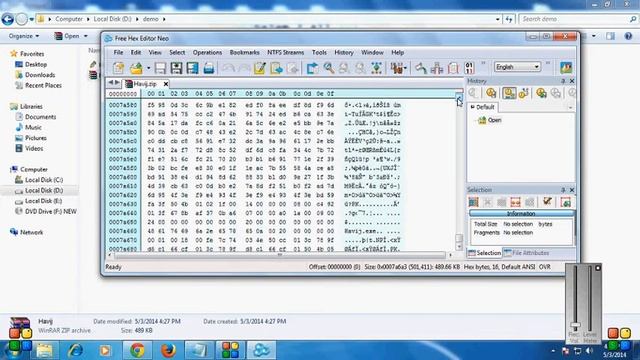Click the horizontal scrollbar of hex view
The width and height of the screenshot is (640, 360).
(x=280, y=255)
